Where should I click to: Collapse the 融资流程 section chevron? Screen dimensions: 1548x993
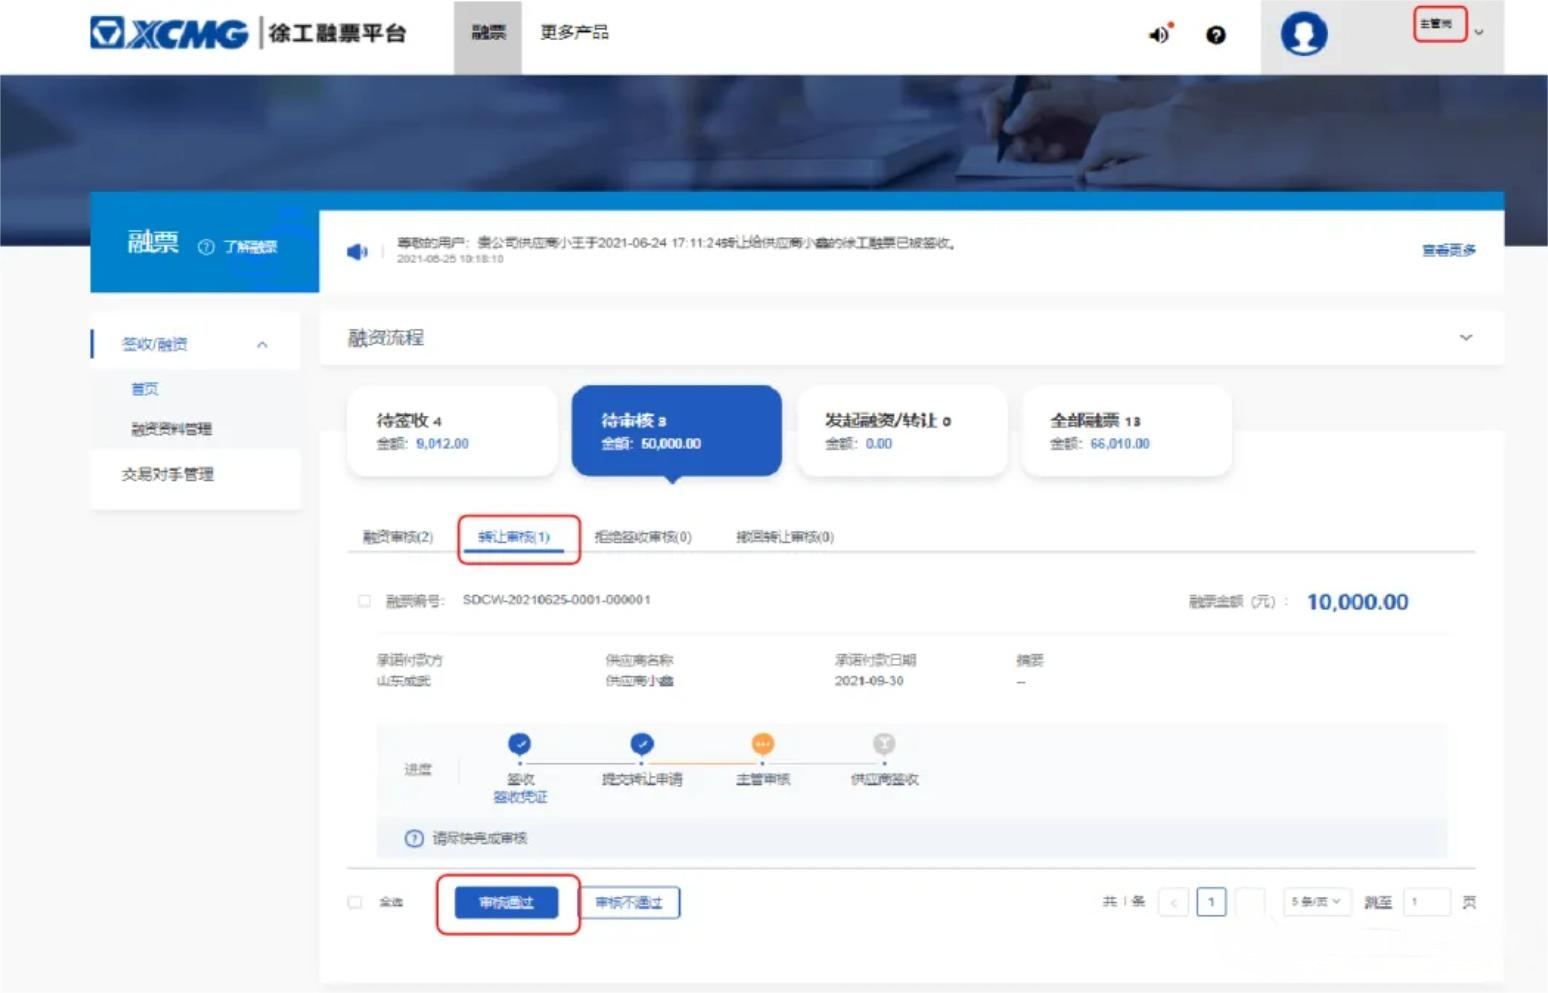(x=1465, y=338)
